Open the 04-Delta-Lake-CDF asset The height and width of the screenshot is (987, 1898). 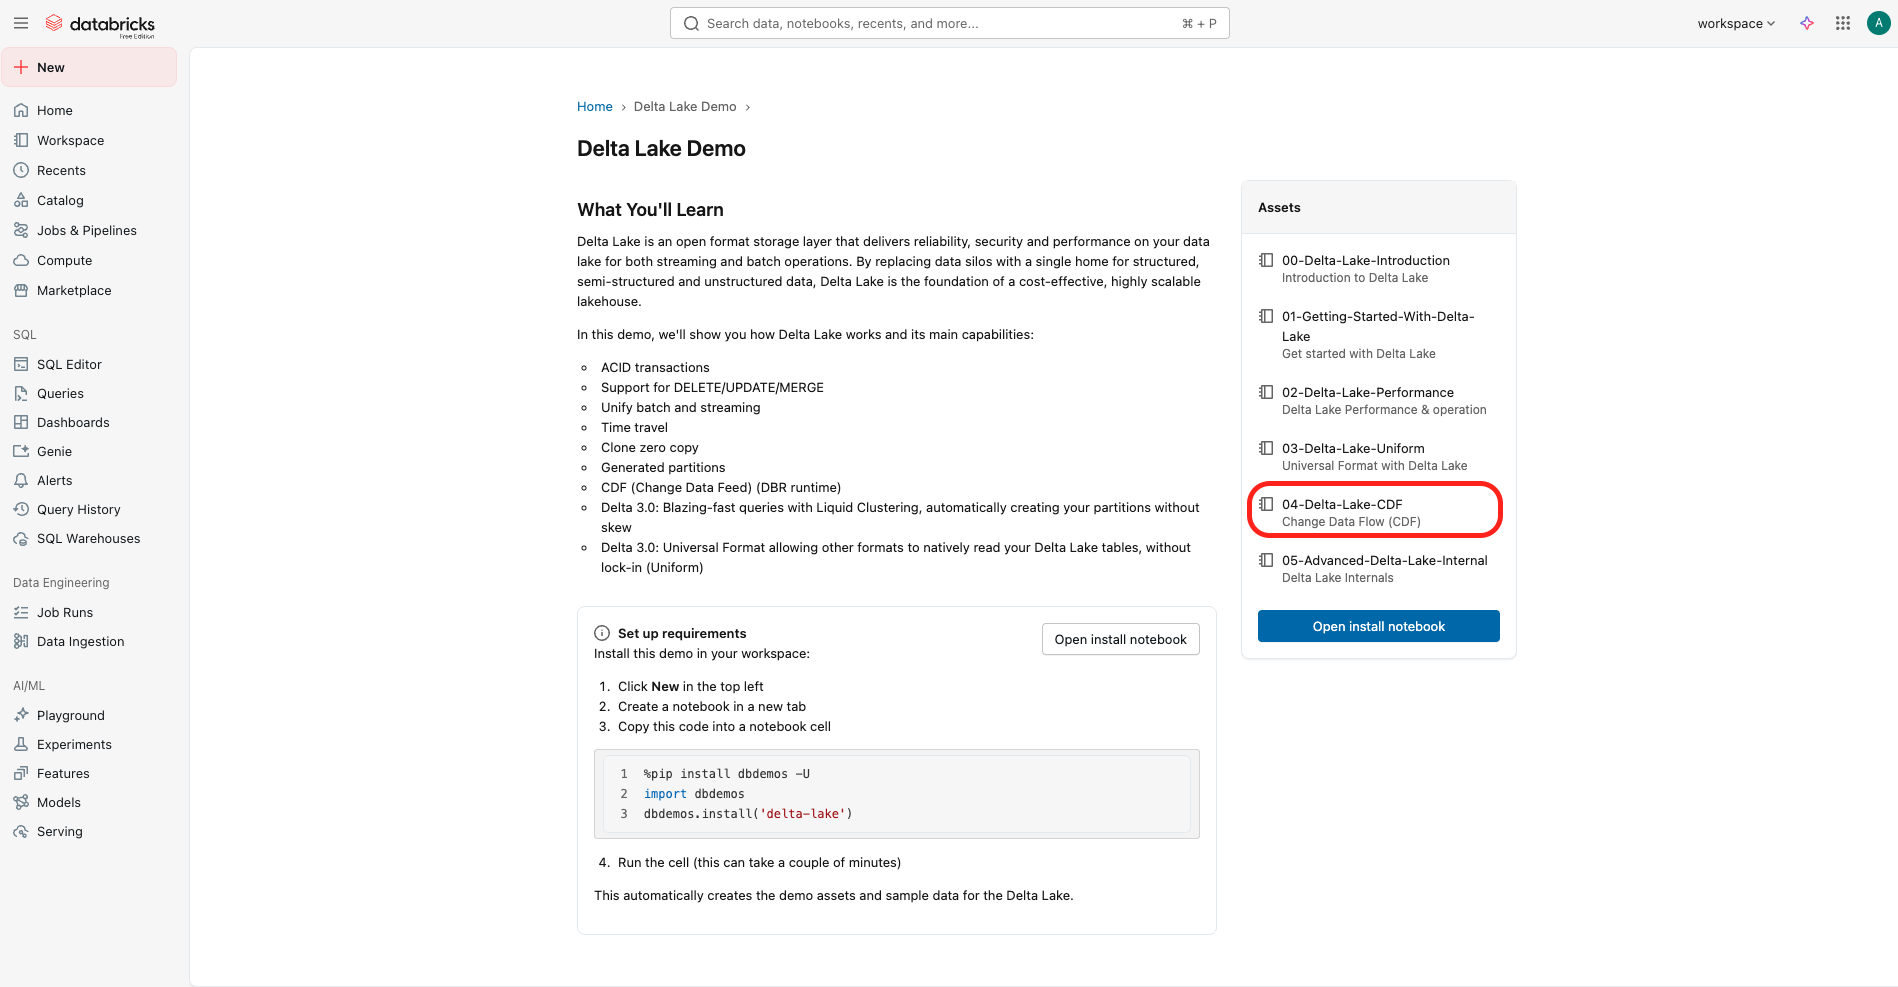(1342, 504)
